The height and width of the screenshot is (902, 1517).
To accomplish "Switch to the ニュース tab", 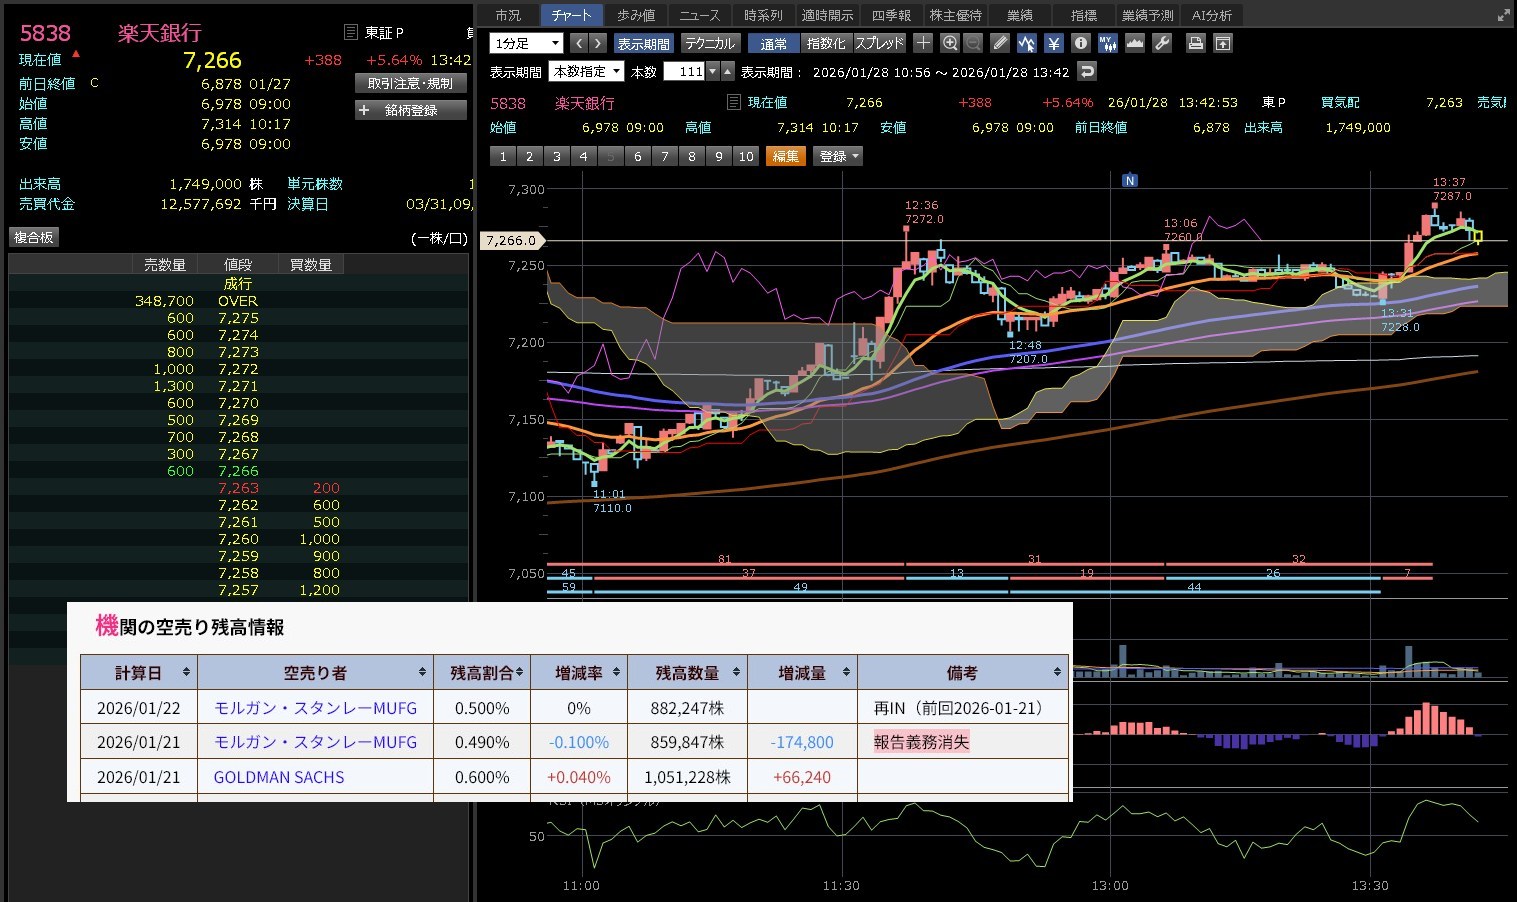I will (699, 15).
